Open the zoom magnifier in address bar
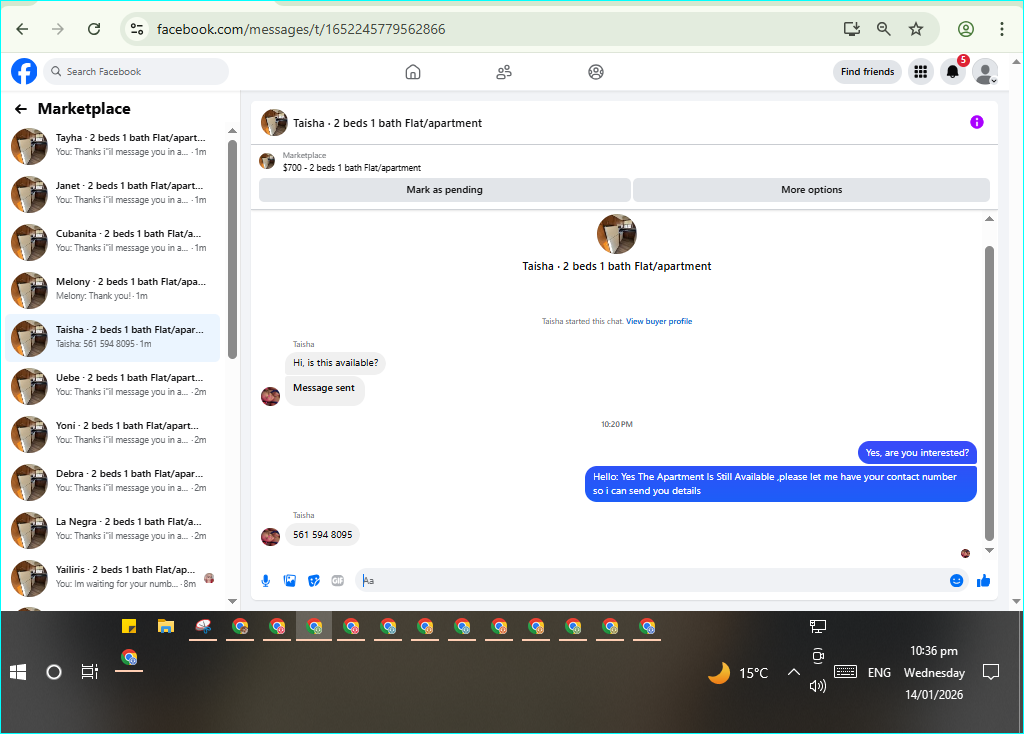 pyautogui.click(x=884, y=29)
